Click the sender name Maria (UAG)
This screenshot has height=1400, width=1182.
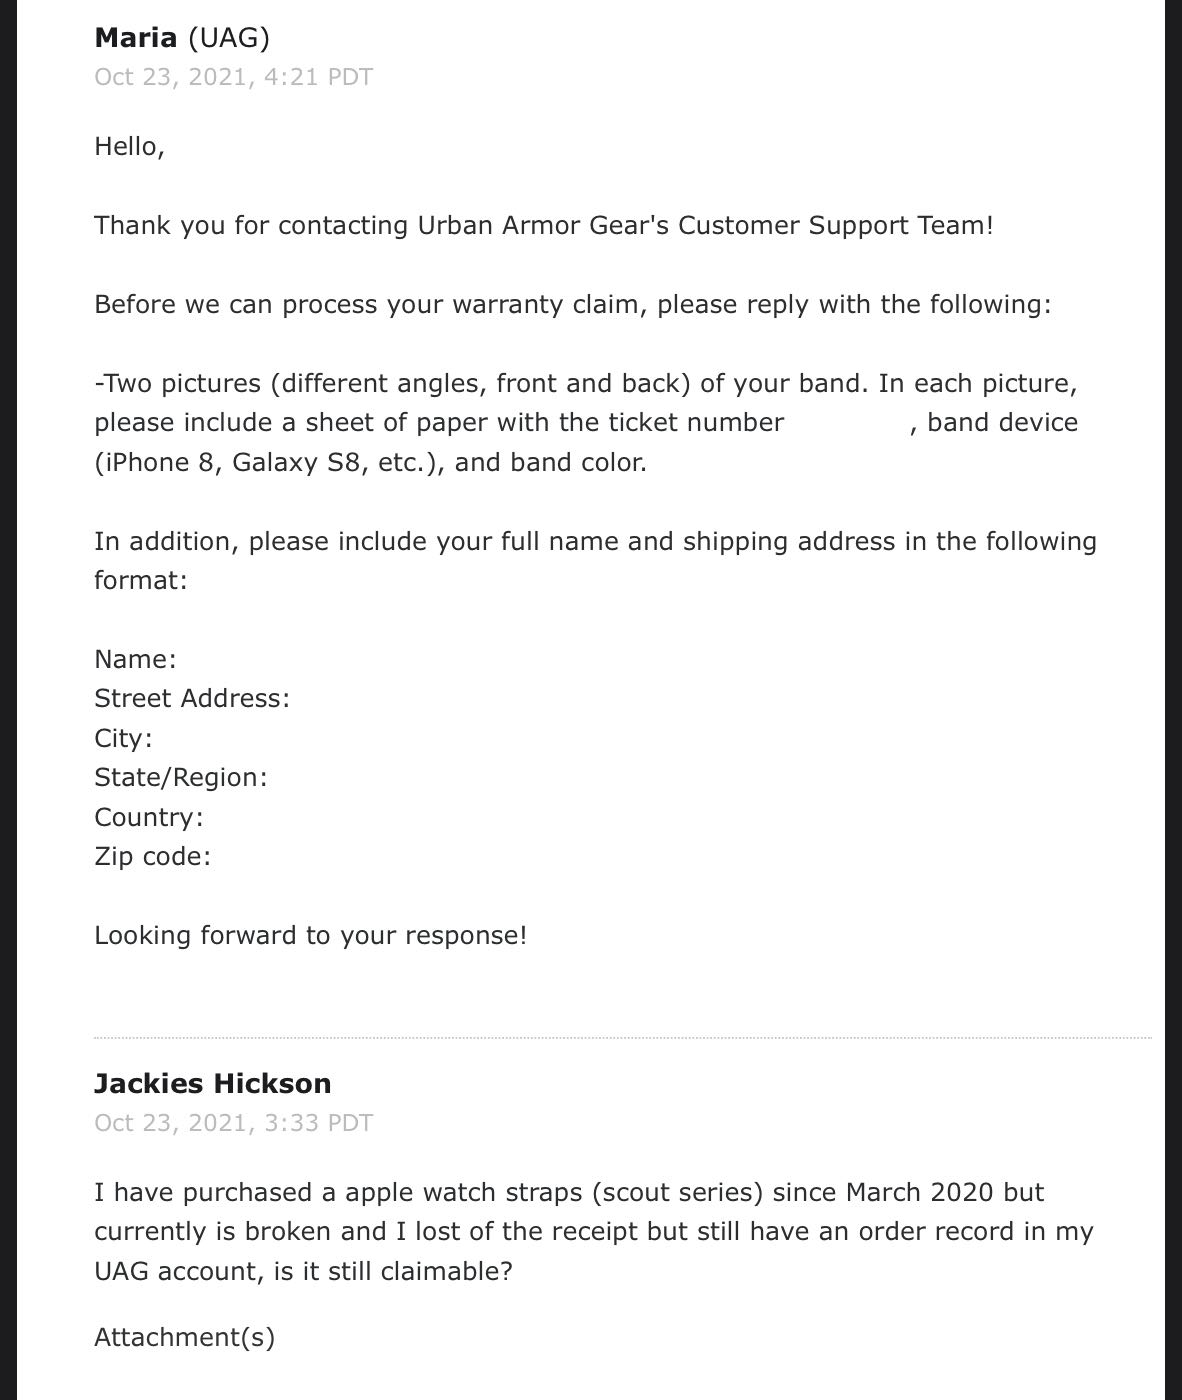(x=182, y=38)
